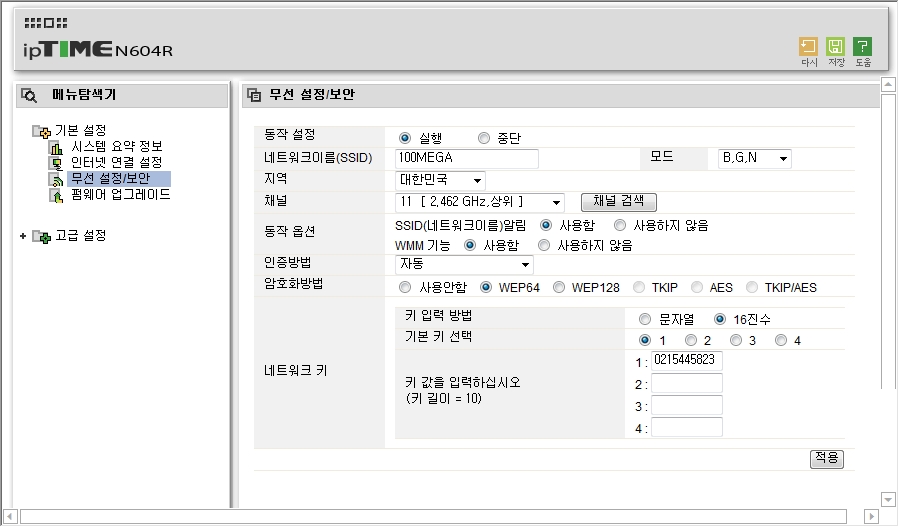Click the 기본 설정 folder icon
Image resolution: width=899 pixels, height=527 pixels.
pyautogui.click(x=41, y=131)
